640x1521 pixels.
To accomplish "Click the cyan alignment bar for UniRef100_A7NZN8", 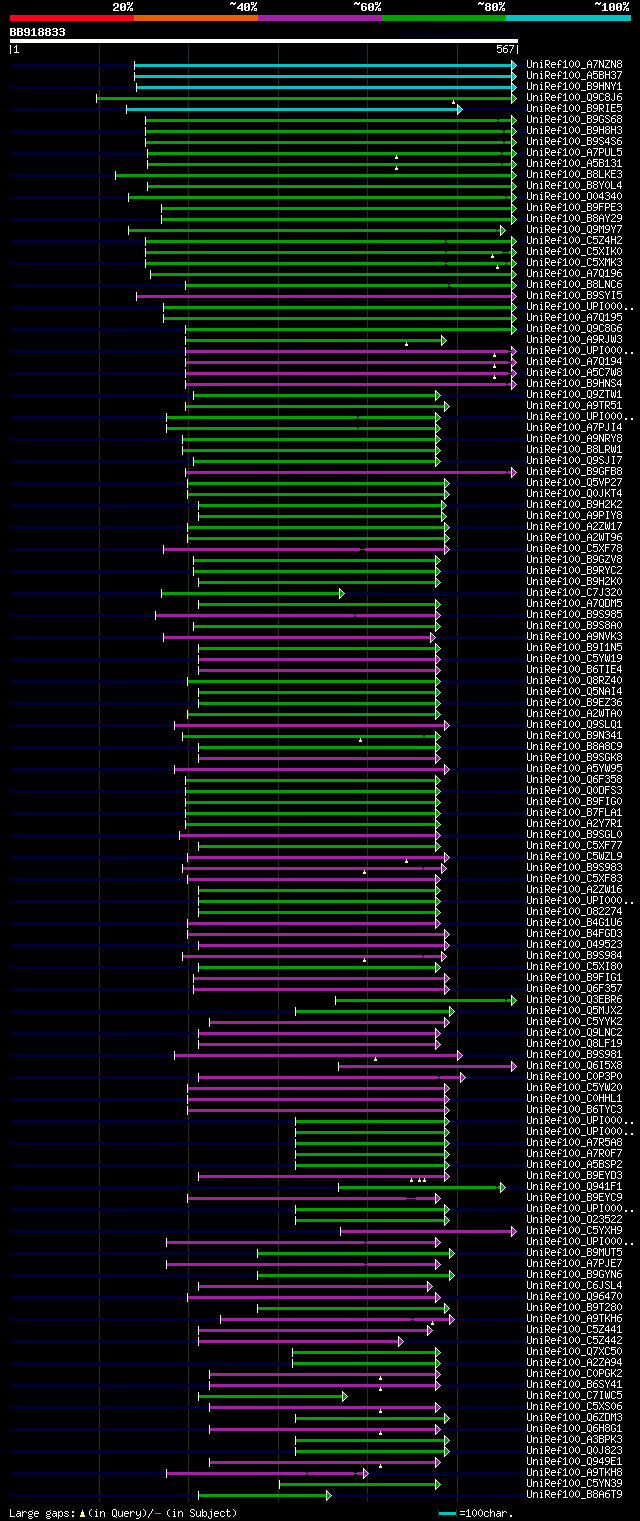I will tap(325, 64).
